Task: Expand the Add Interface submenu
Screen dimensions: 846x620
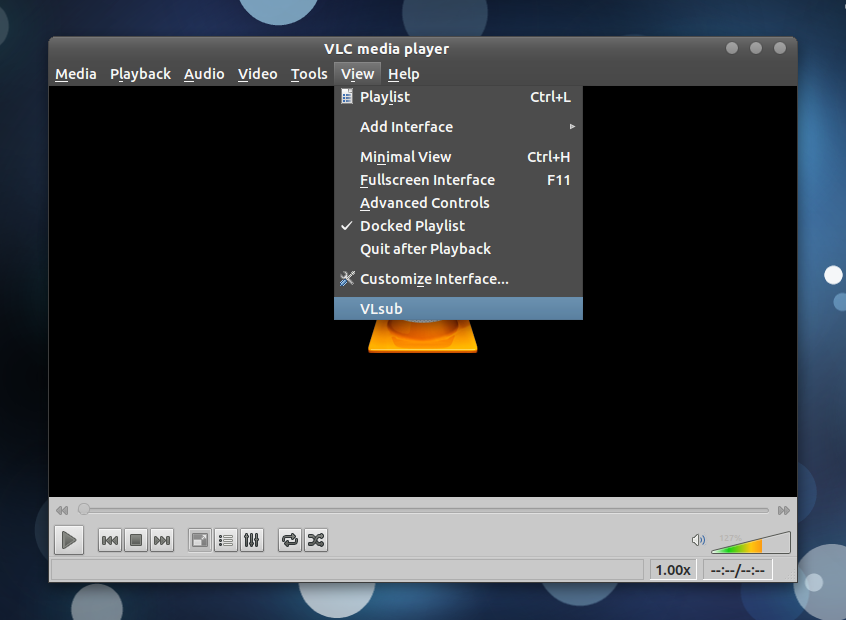Action: (406, 127)
